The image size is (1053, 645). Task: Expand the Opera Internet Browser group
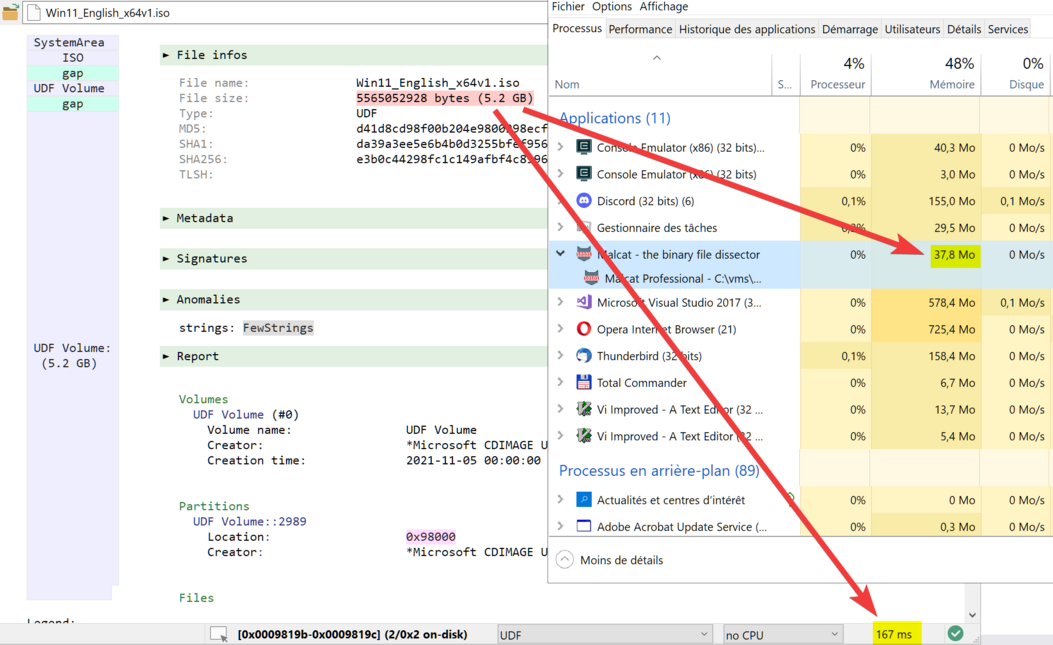pos(561,329)
